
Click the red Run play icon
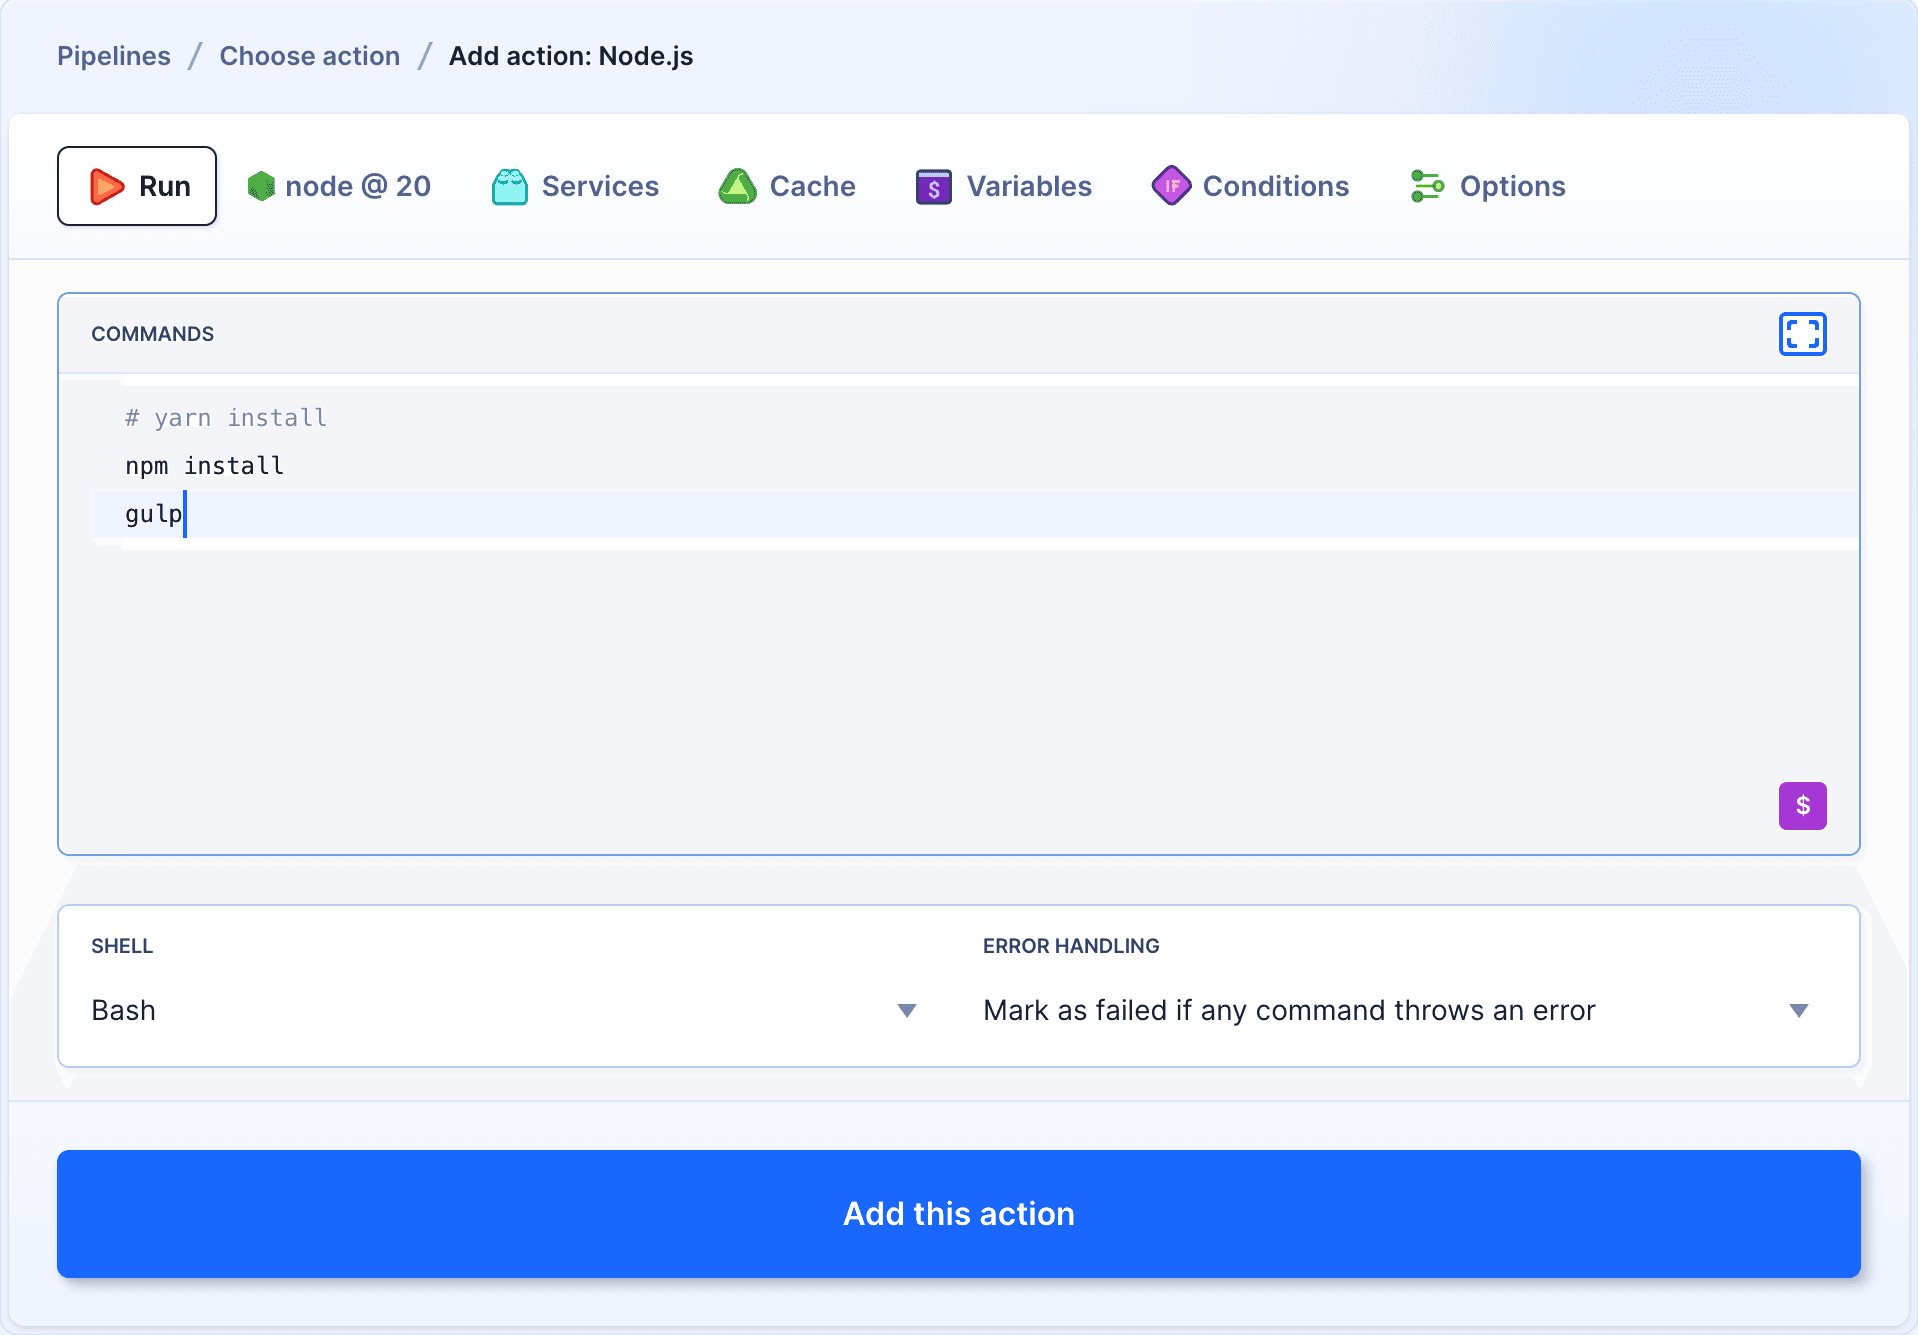click(106, 186)
